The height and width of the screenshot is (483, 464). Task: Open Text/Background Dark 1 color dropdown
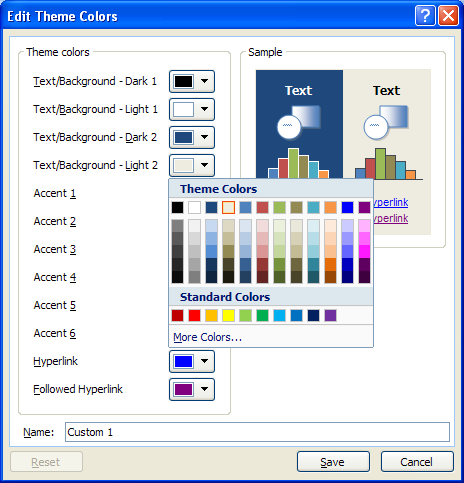click(x=192, y=81)
